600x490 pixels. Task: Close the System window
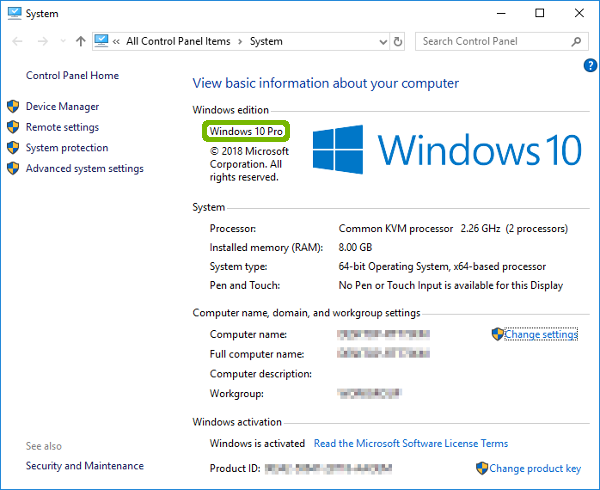579,13
